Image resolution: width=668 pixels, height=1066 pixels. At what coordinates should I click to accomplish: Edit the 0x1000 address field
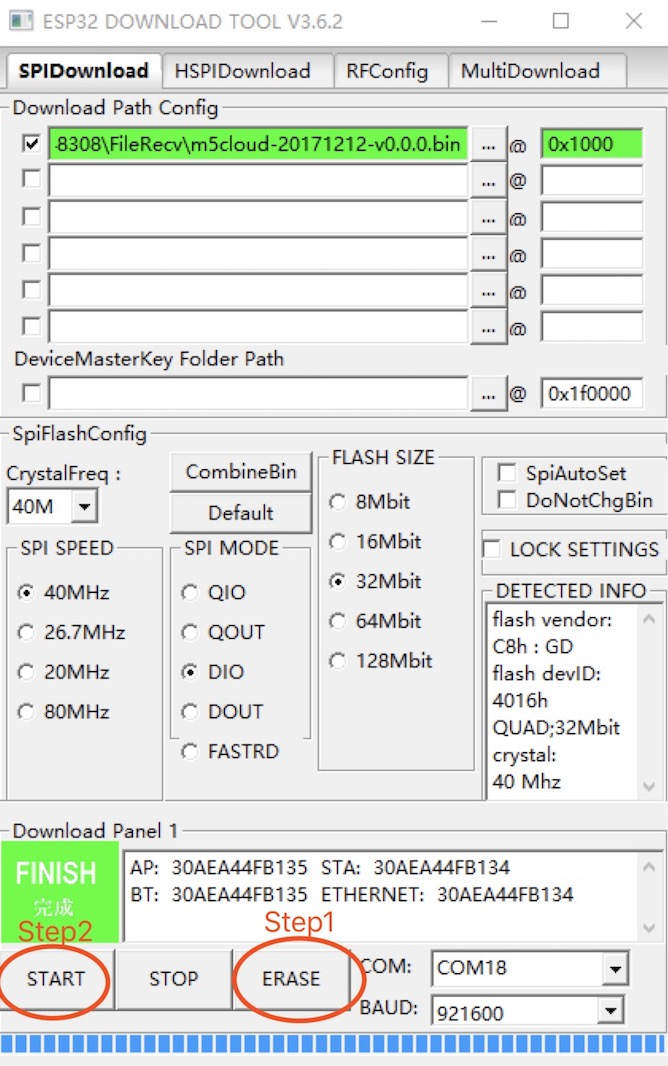591,144
